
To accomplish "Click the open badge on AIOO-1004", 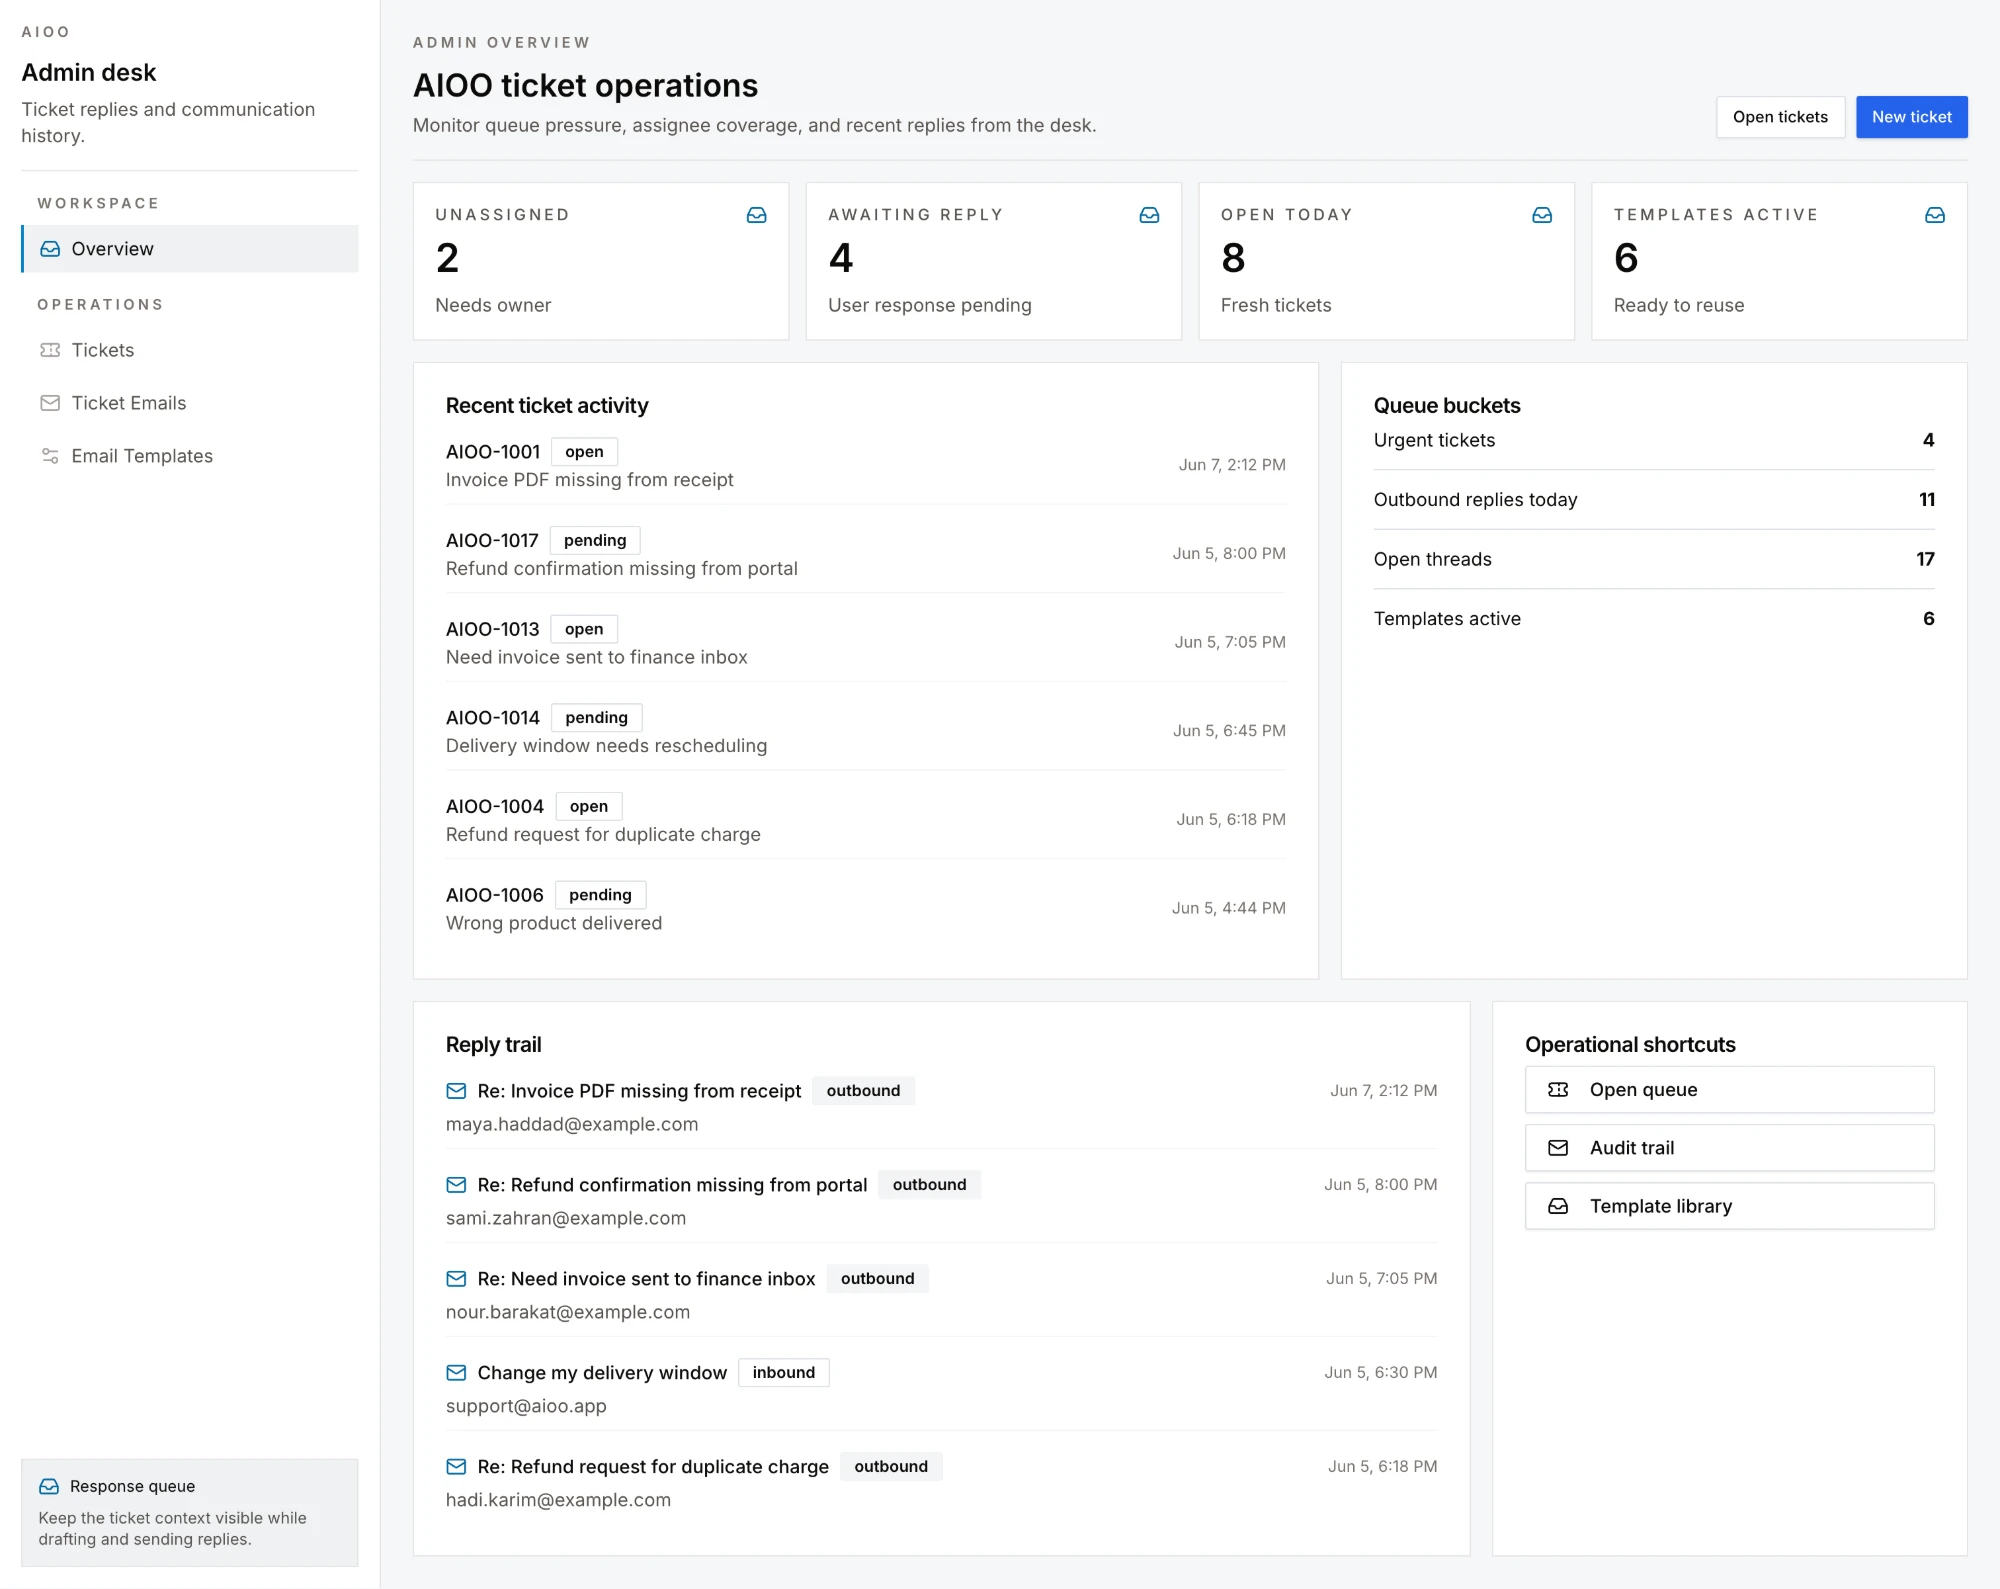I will tap(589, 807).
